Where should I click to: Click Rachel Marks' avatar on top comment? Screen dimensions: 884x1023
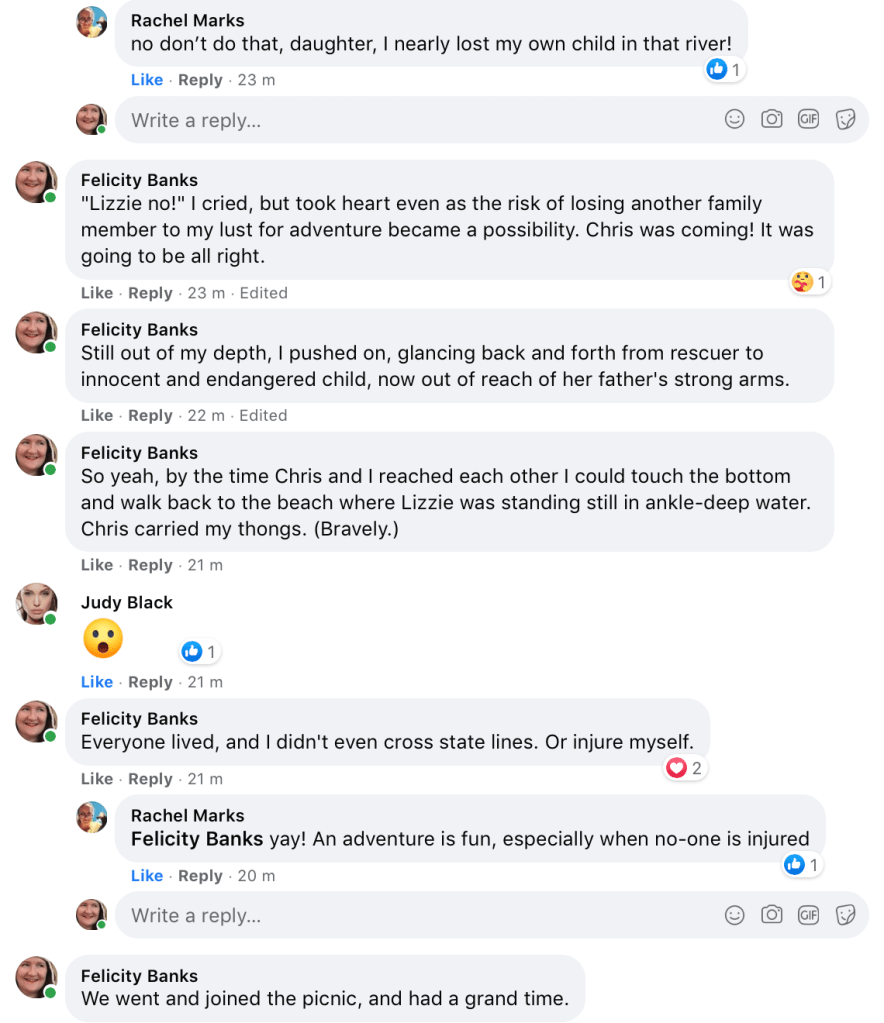92,21
